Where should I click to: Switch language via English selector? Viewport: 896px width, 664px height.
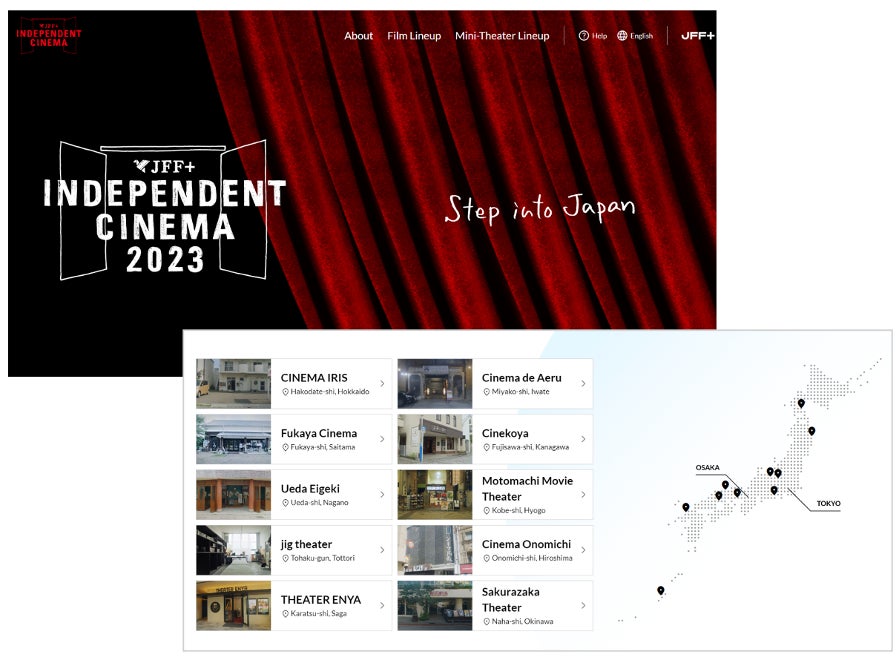[x=641, y=35]
